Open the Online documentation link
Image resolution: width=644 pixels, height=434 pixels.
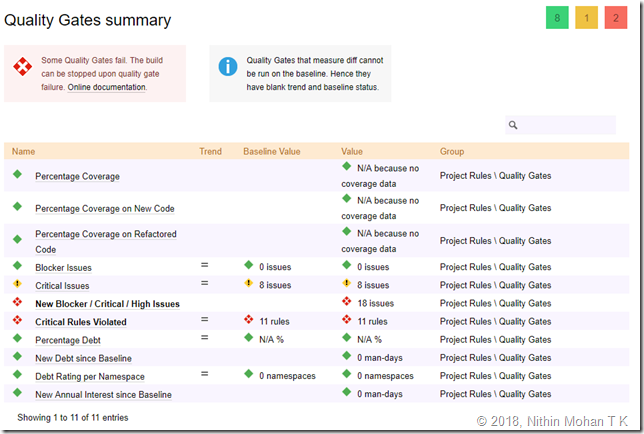click(106, 88)
